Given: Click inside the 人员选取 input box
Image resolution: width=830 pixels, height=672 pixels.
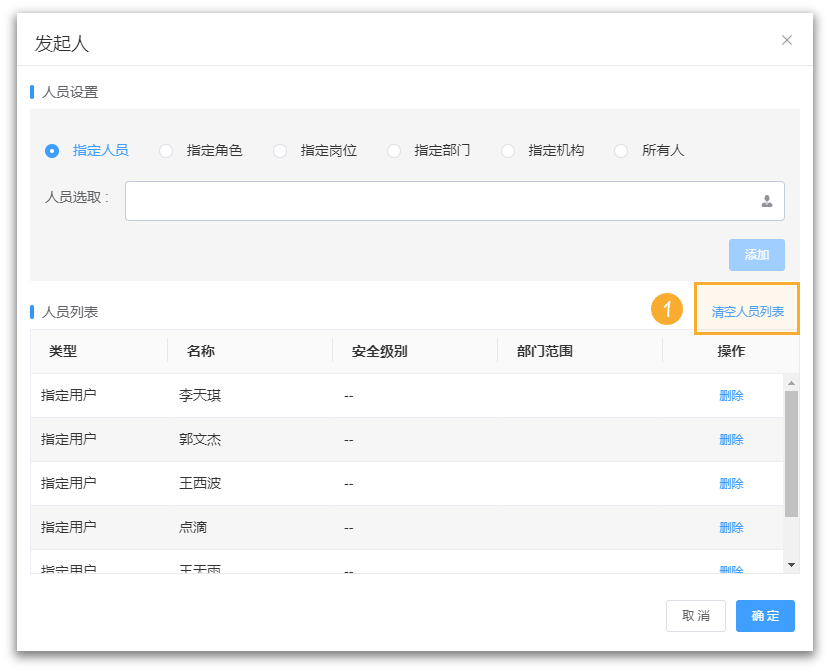Looking at the screenshot, I should click(400, 201).
